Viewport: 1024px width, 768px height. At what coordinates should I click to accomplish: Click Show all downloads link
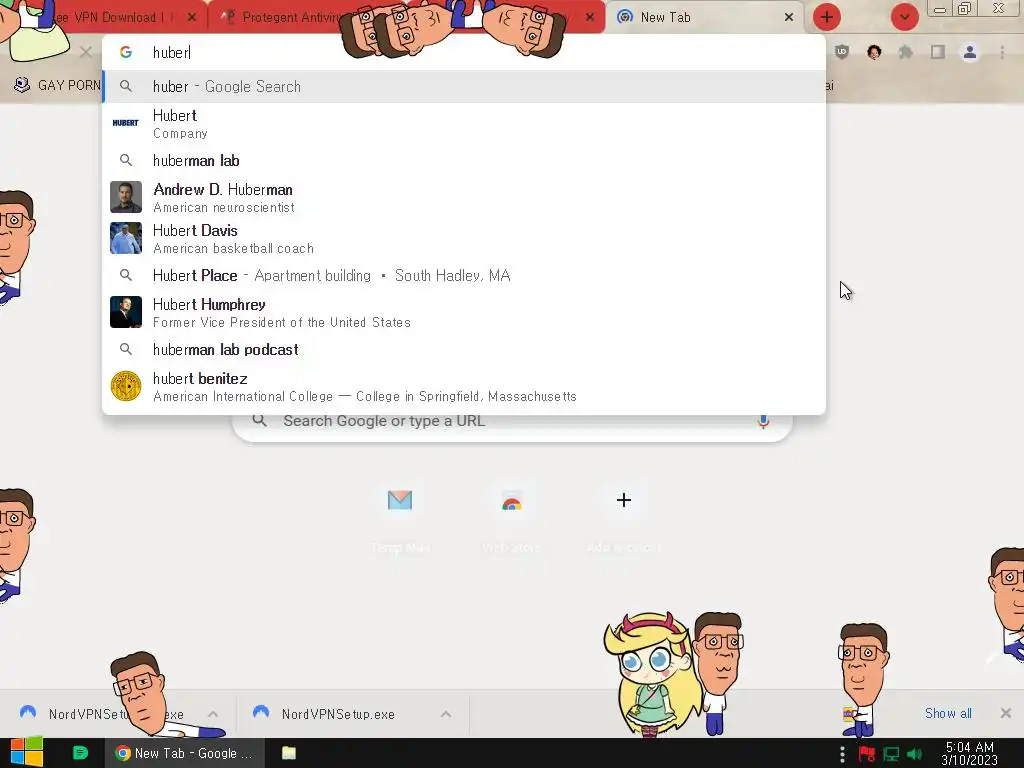click(948, 713)
